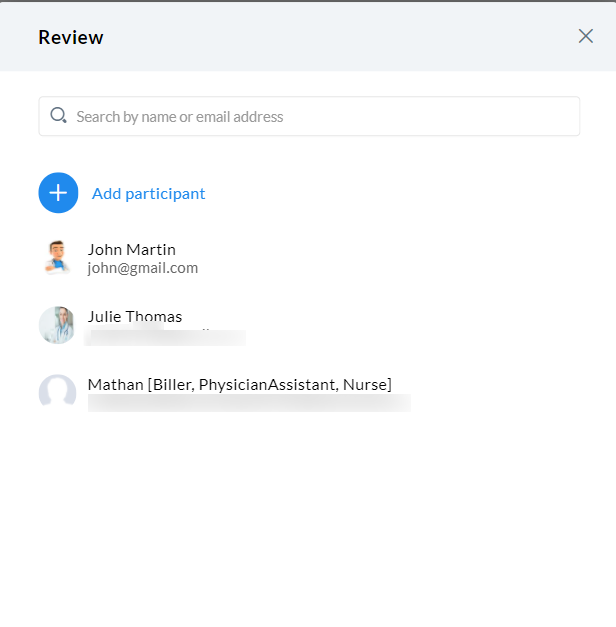Click the search magnifier icon
Viewport: 616px width, 627px height.
(58, 115)
